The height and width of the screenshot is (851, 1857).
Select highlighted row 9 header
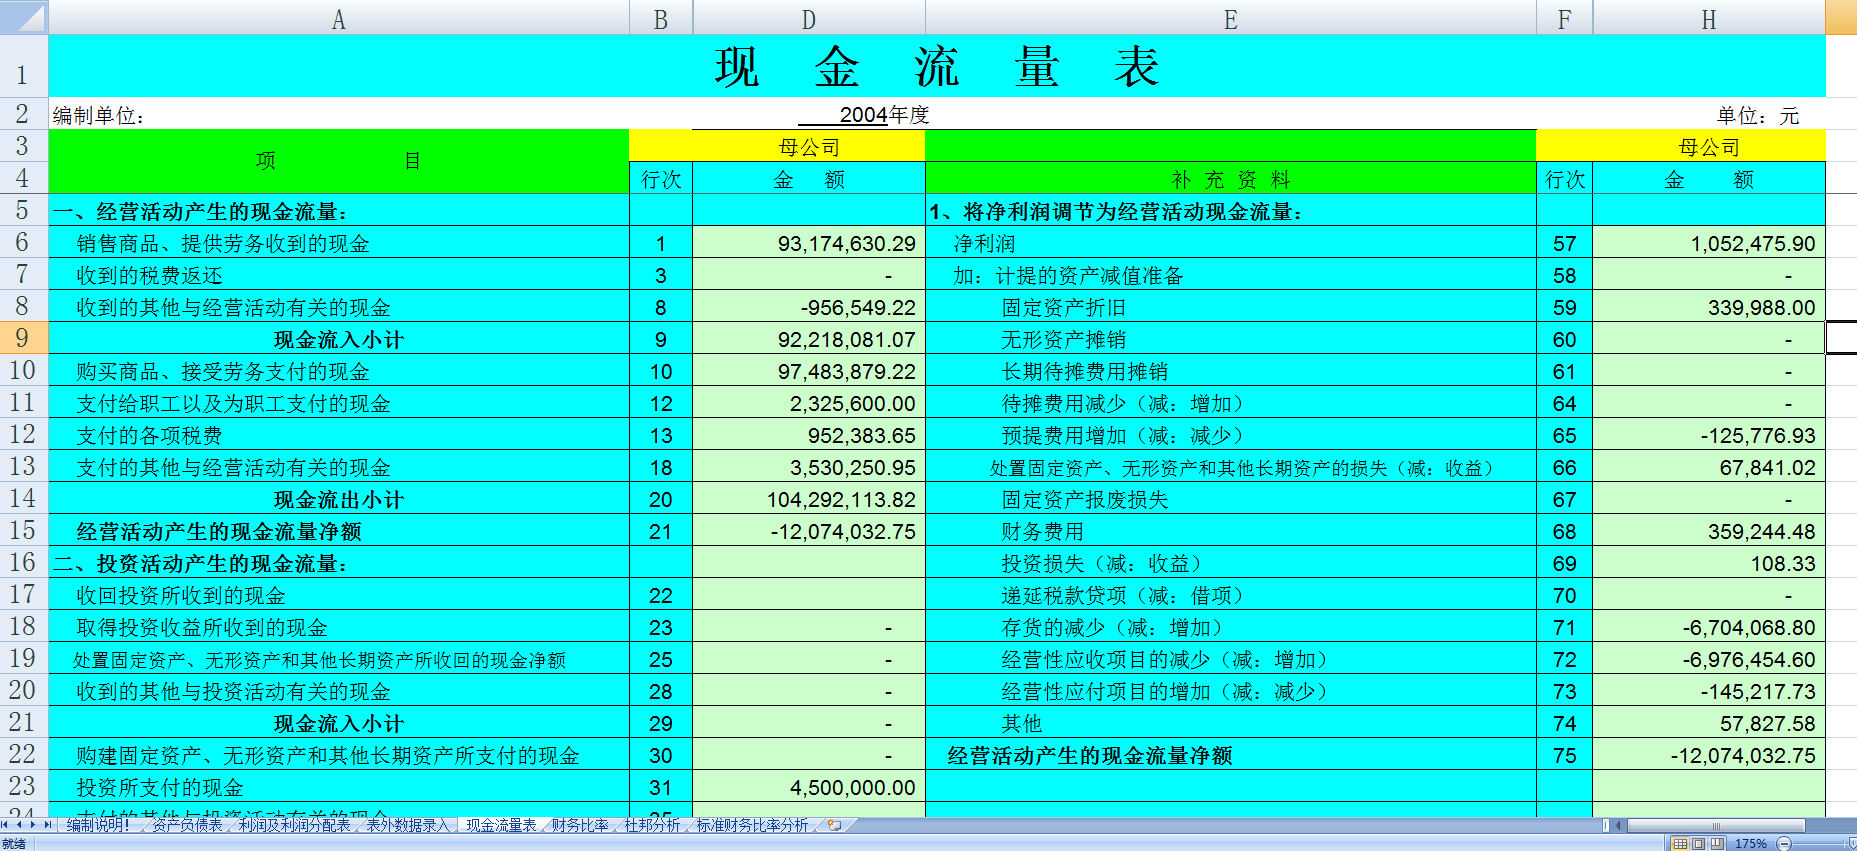click(x=23, y=338)
